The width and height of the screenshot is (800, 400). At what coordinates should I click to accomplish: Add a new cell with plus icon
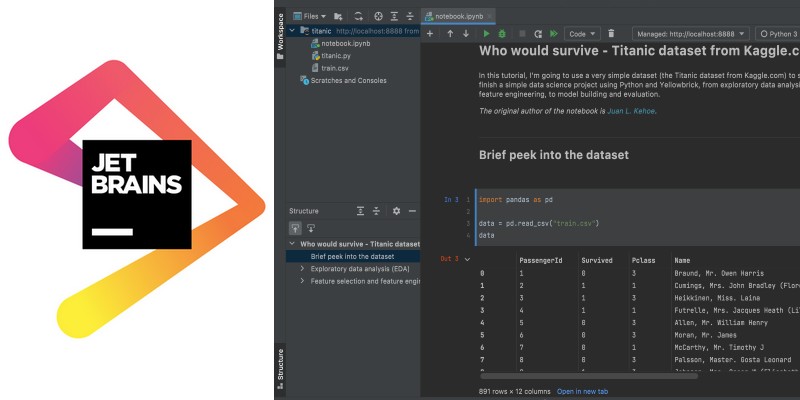430,34
